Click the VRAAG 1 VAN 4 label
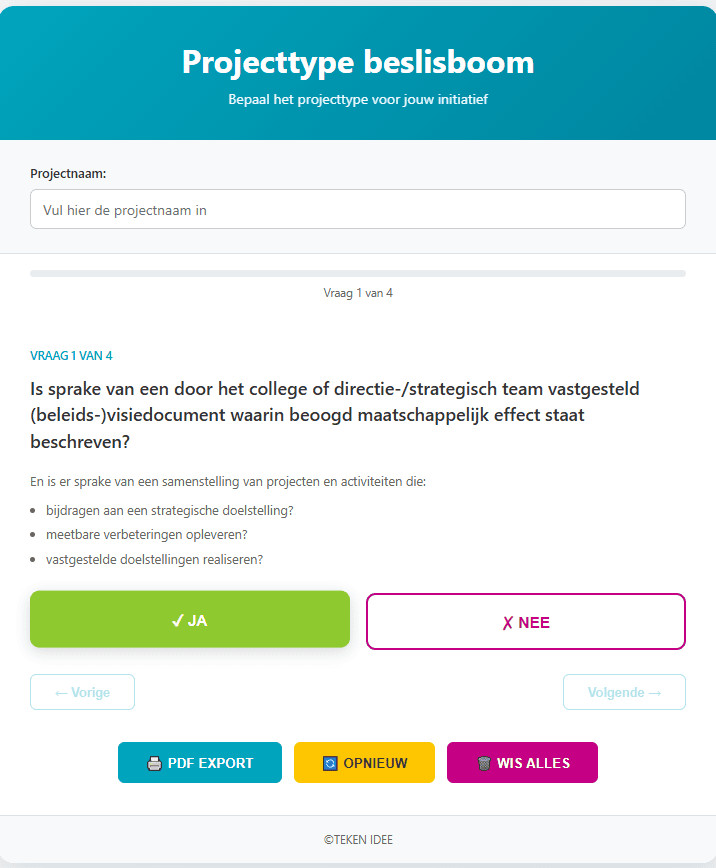716x868 pixels. coord(71,355)
